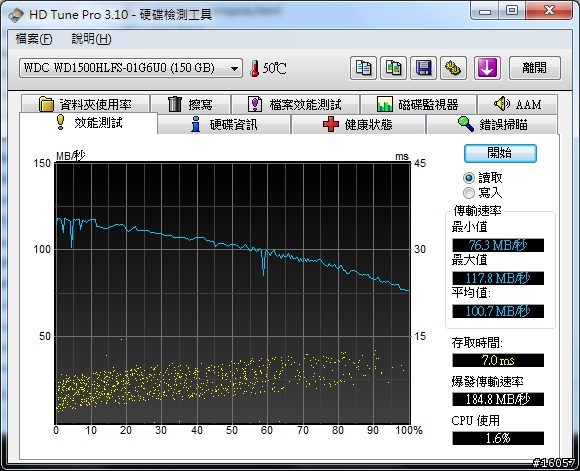Click the save screenshot floppy disk icon
The image size is (580, 471).
pyautogui.click(x=424, y=68)
